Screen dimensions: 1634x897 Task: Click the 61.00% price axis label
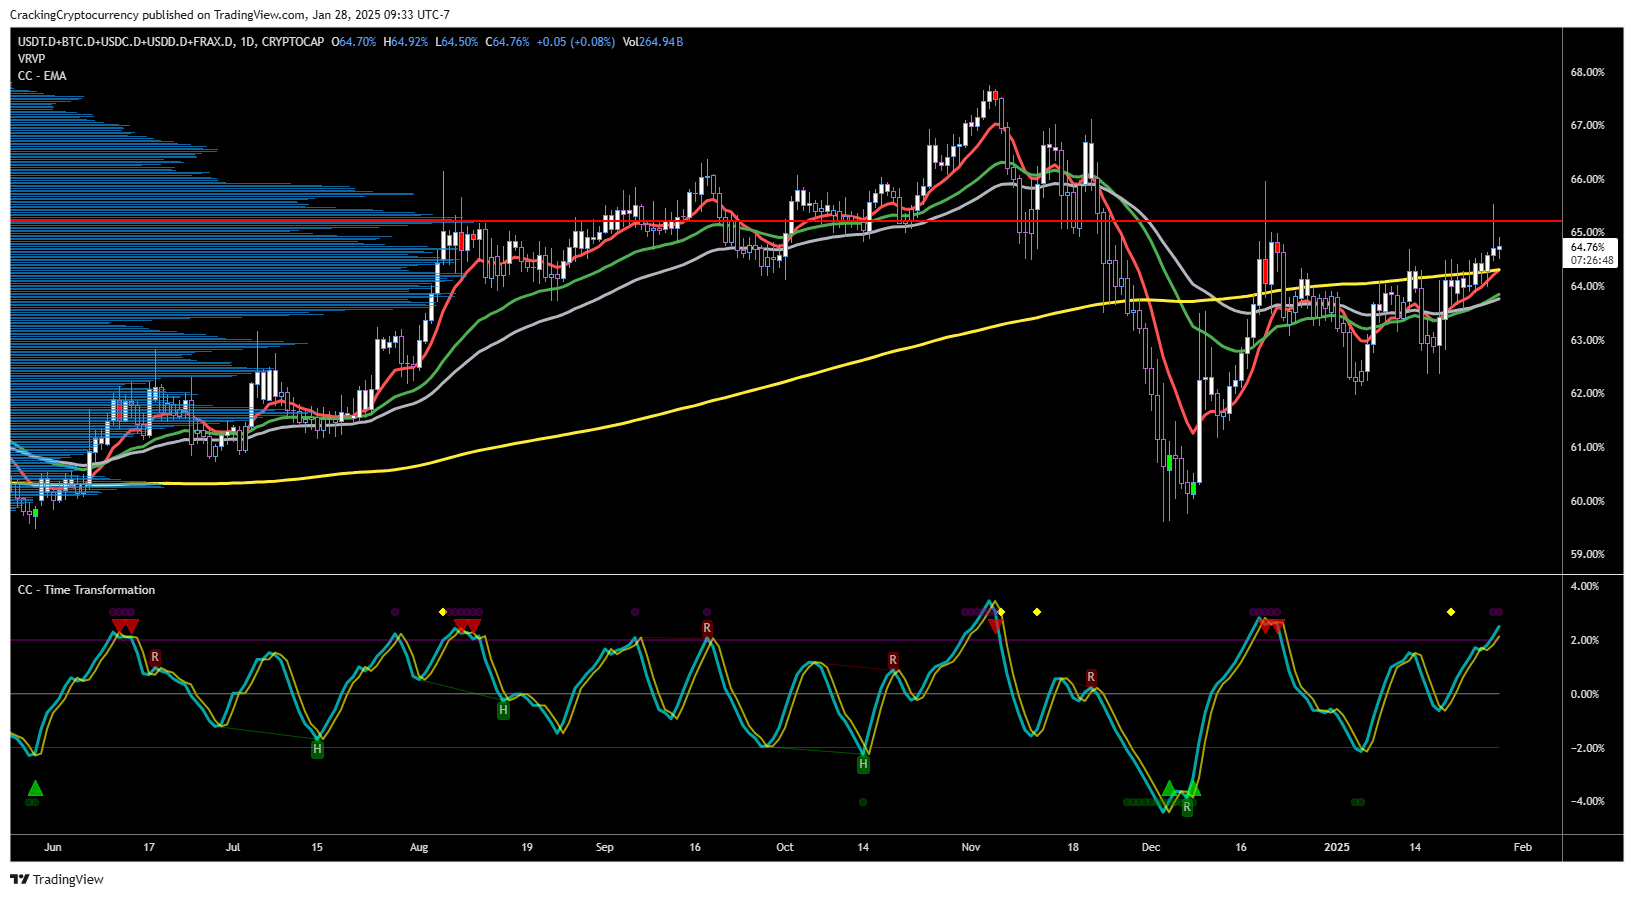pos(1588,447)
